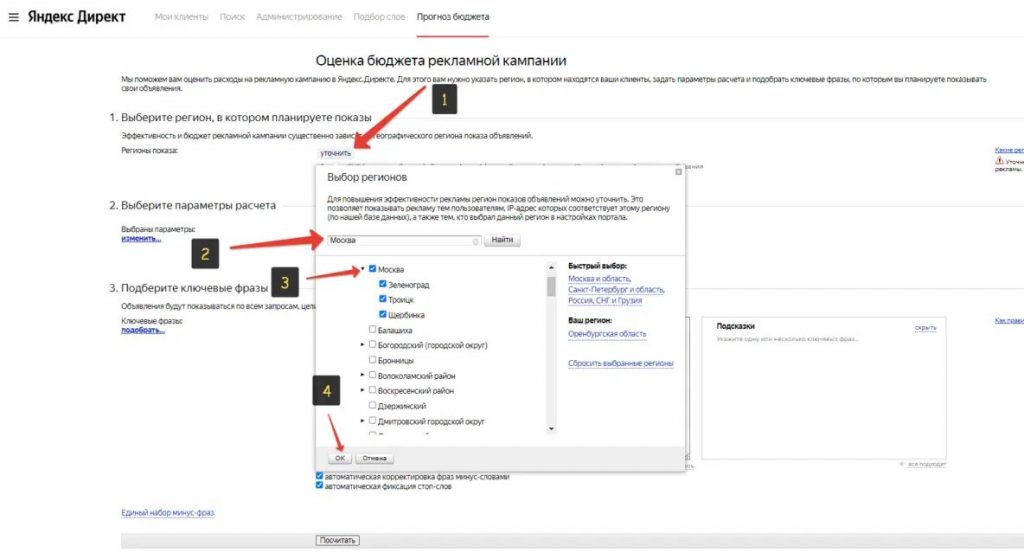Toggle автоматическая фиксация стоп-слов
This screenshot has height=559, width=1024.
(x=319, y=485)
